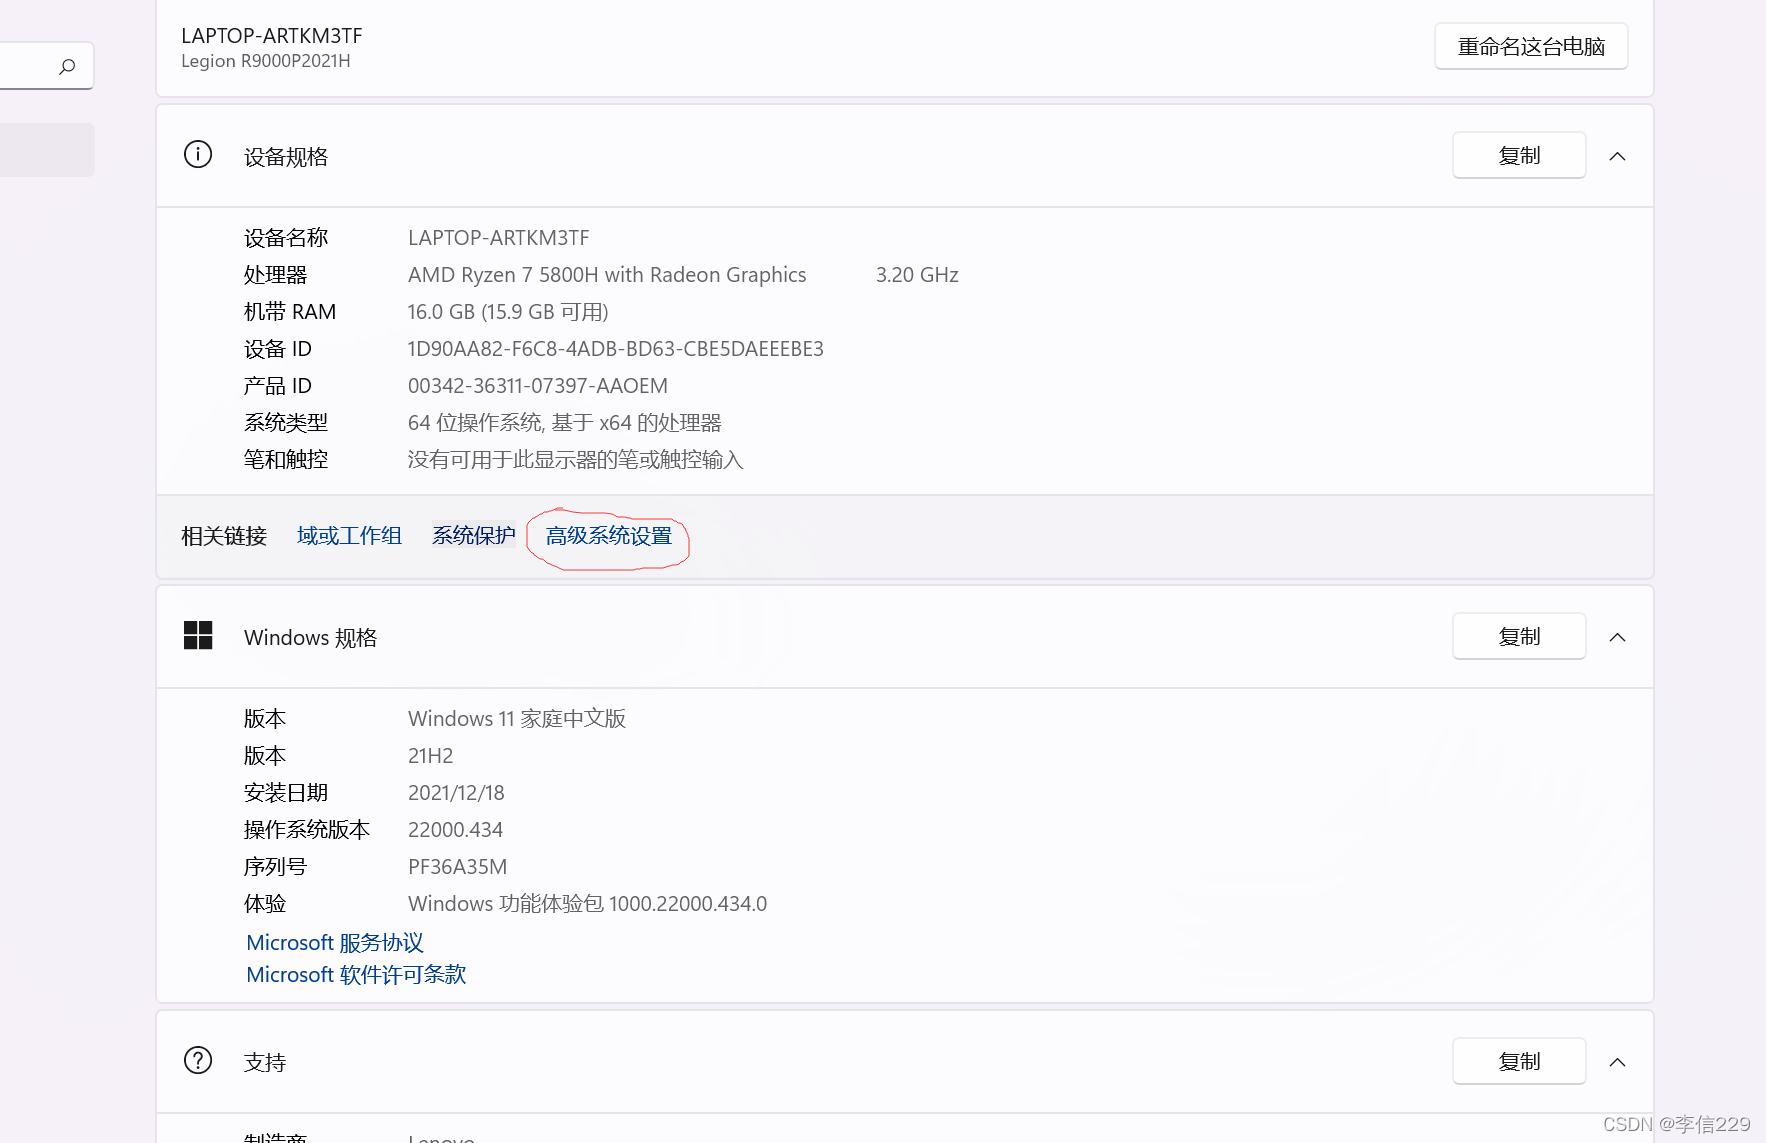Open the 域或工作组 link
The height and width of the screenshot is (1143, 1766).
coord(349,536)
